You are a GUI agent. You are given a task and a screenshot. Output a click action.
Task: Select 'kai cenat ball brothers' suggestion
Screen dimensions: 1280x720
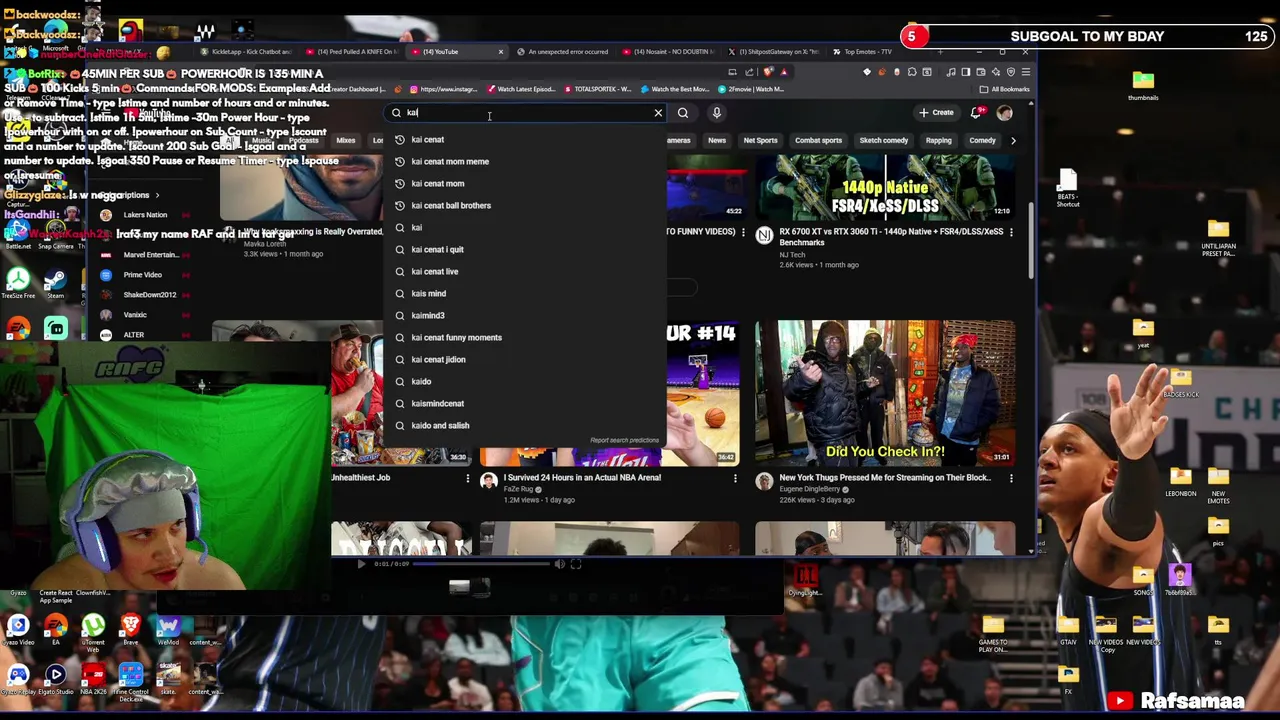click(x=527, y=205)
